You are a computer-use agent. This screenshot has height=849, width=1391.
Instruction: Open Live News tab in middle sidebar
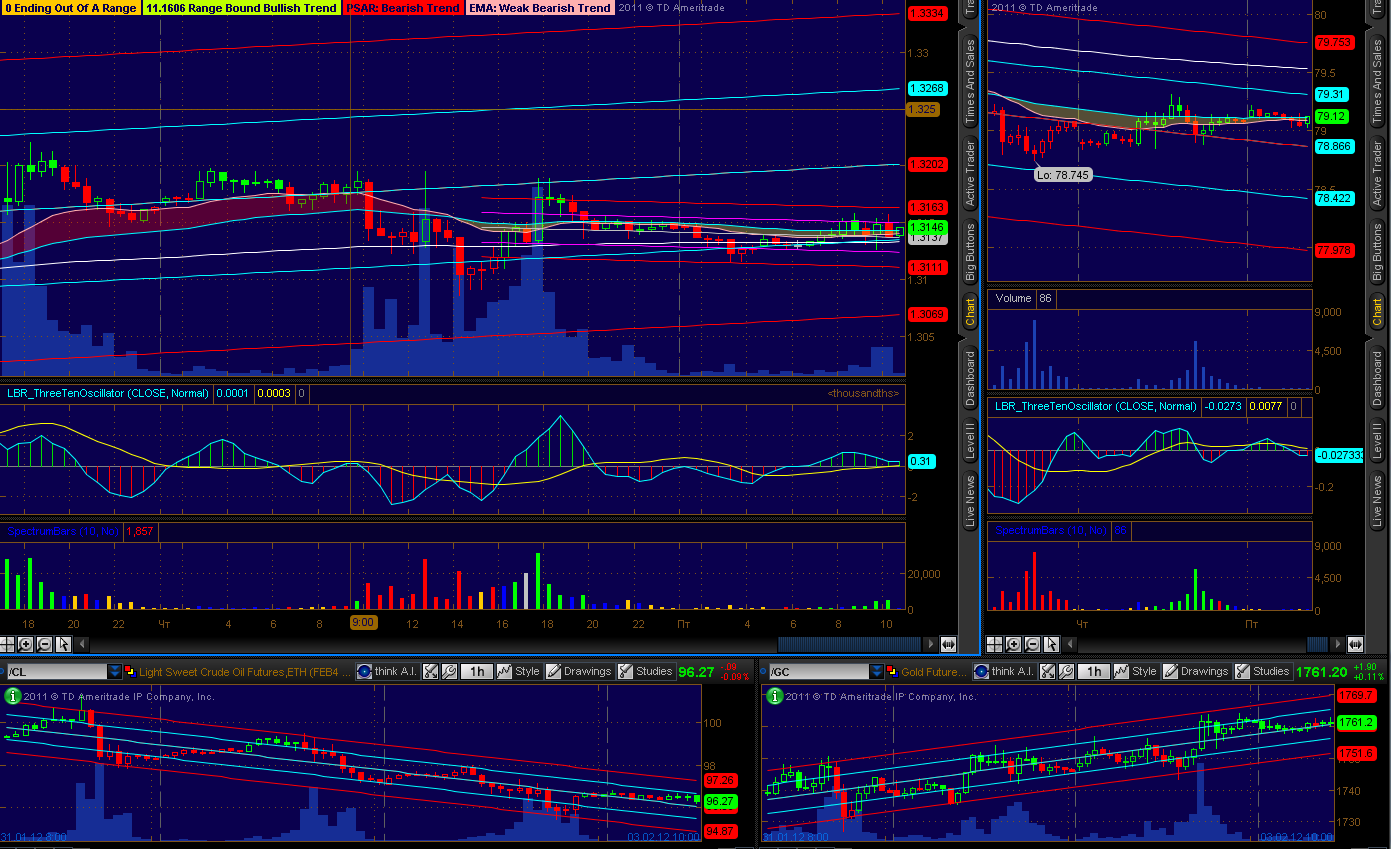point(969,501)
